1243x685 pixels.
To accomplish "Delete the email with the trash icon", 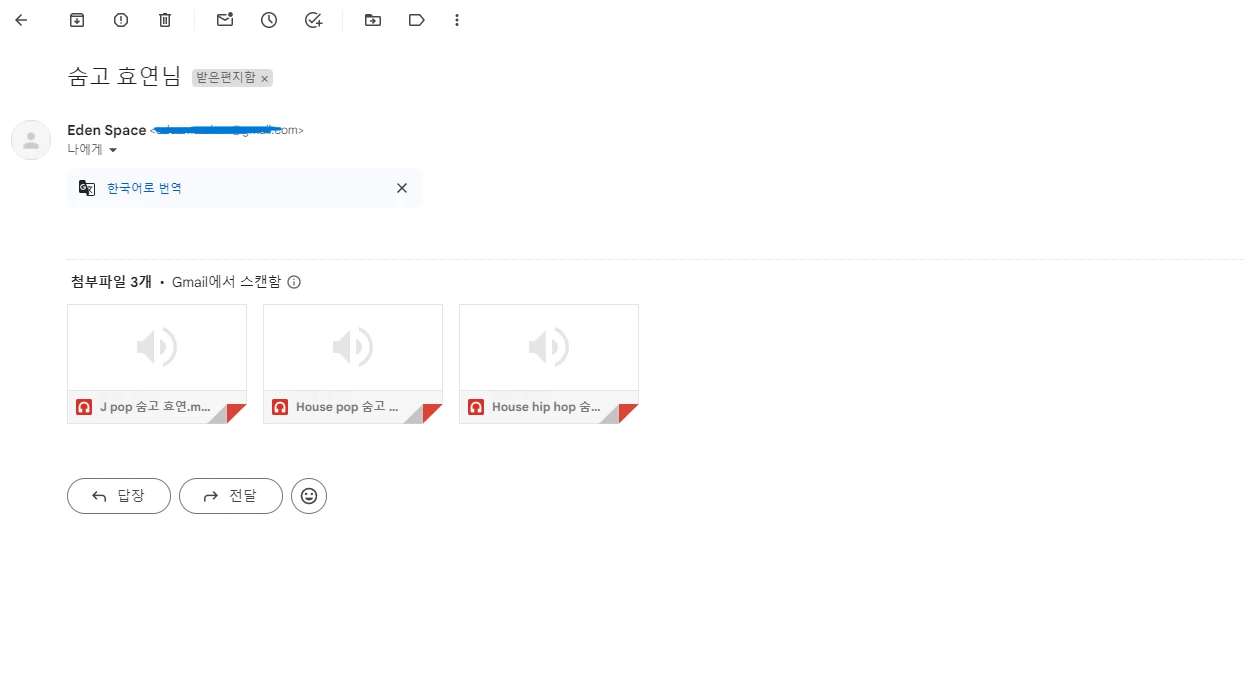I will pyautogui.click(x=165, y=20).
